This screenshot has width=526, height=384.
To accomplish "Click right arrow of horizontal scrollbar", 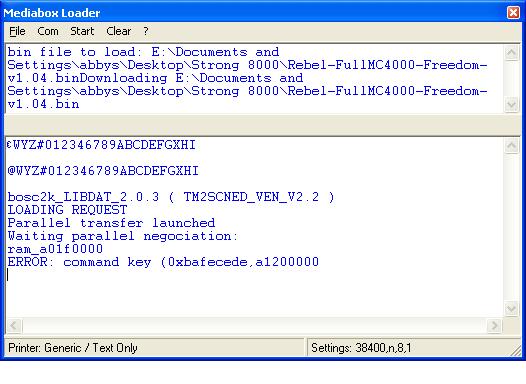I will point(494,325).
